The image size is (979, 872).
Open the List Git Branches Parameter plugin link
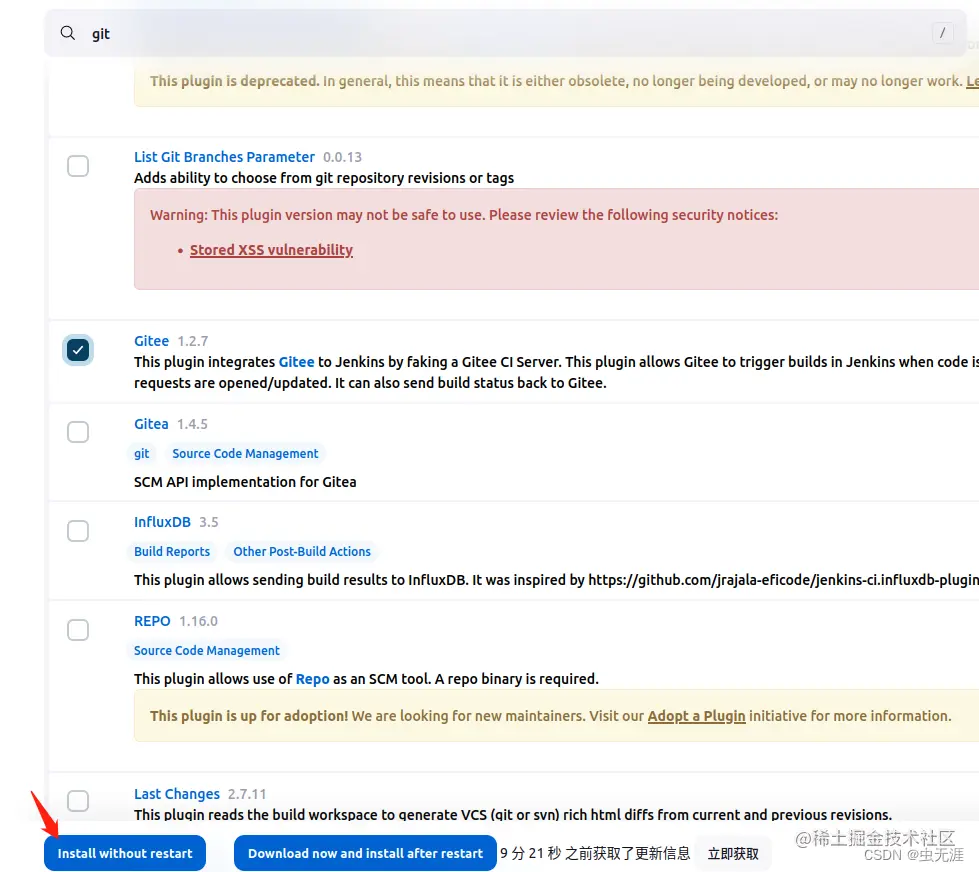coord(224,157)
